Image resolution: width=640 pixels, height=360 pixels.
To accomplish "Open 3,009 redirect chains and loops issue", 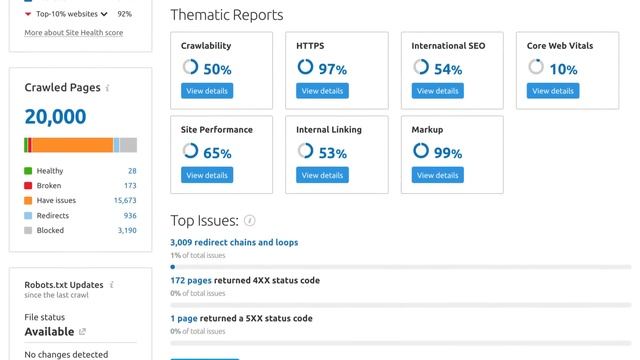I will click(234, 242).
